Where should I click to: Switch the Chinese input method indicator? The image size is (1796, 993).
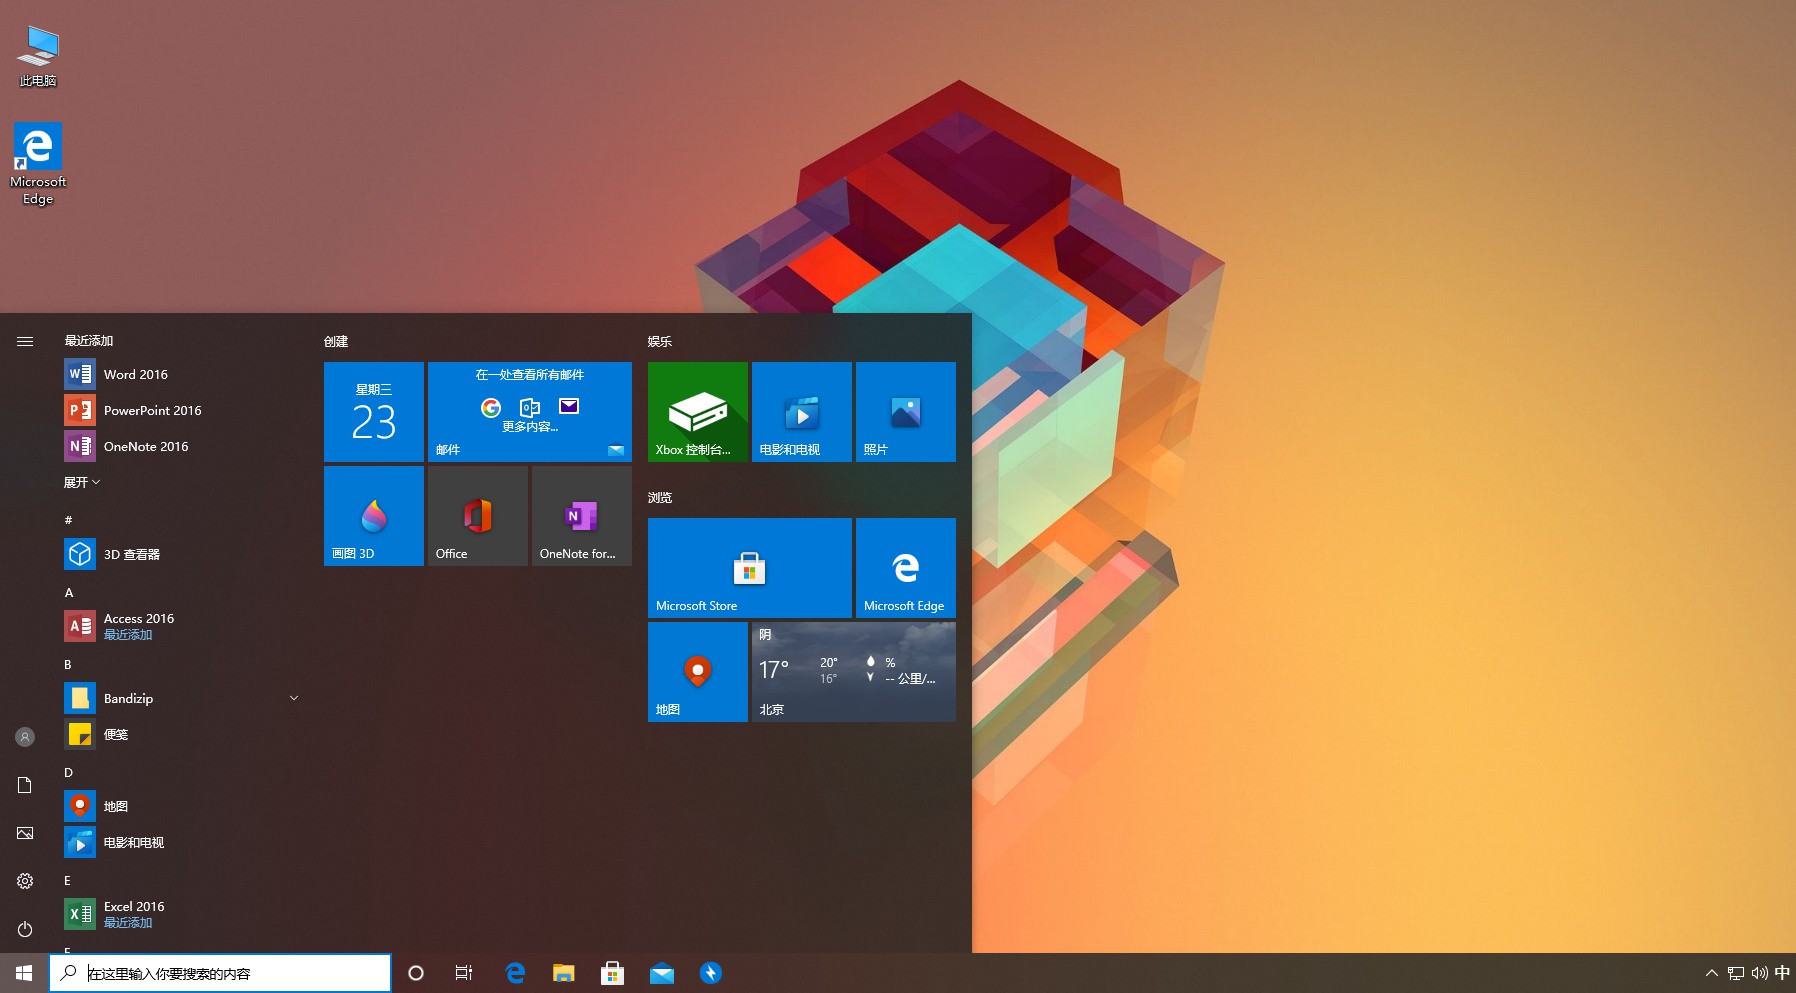[x=1782, y=973]
